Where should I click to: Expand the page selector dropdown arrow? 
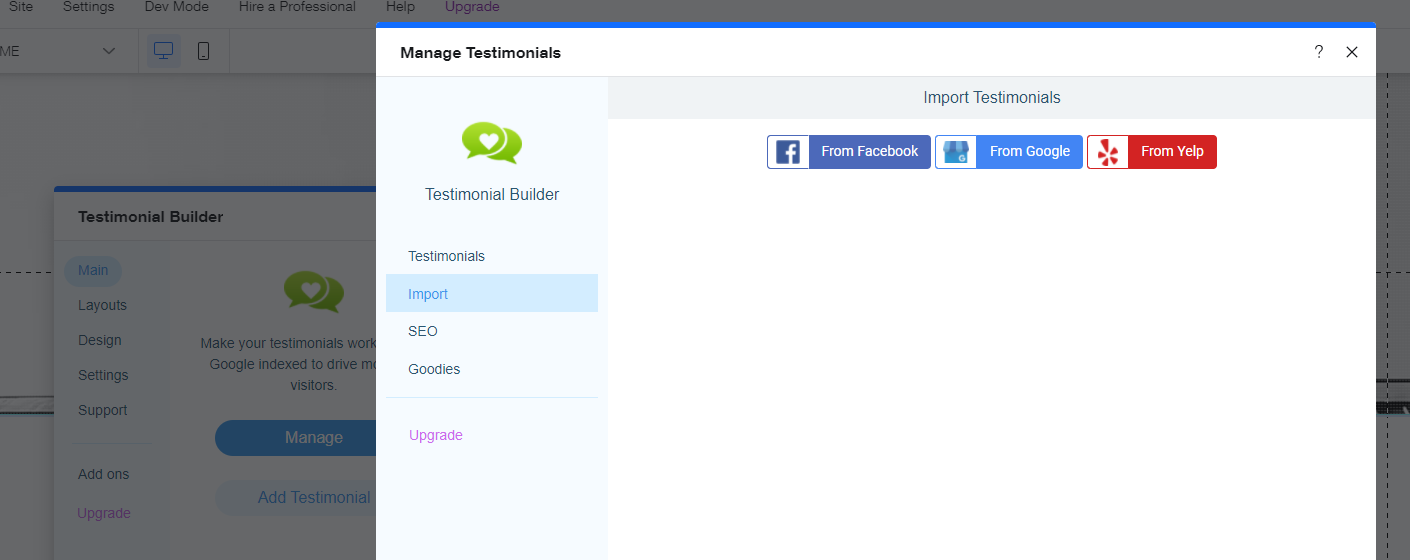tap(109, 51)
